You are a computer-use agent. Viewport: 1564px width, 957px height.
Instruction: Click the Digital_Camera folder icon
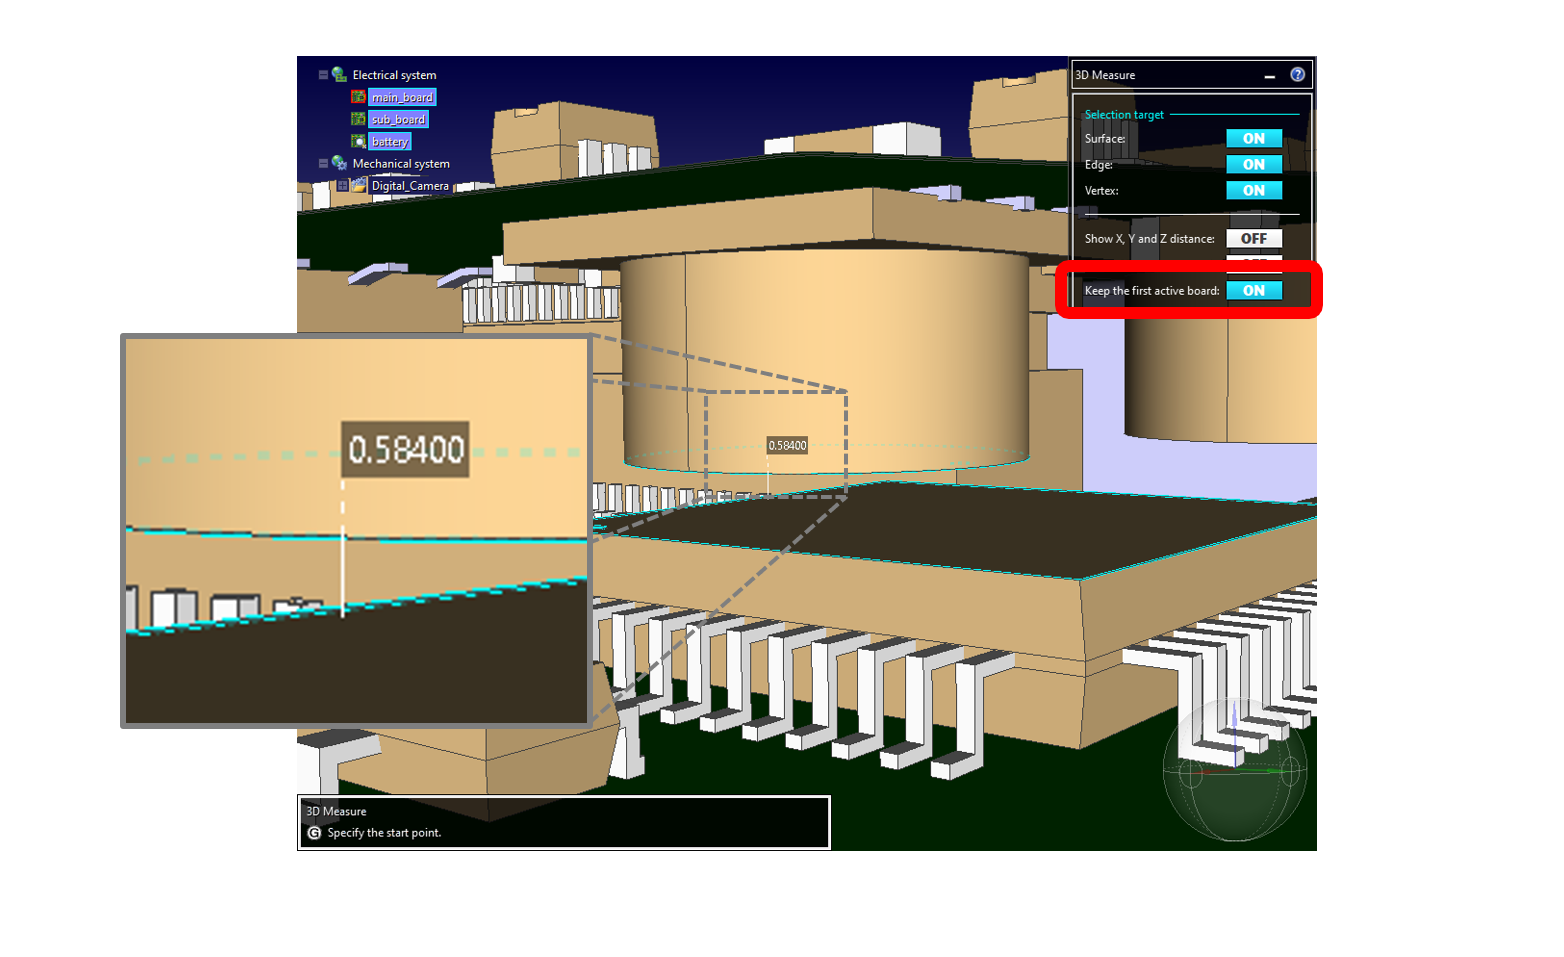[x=359, y=185]
